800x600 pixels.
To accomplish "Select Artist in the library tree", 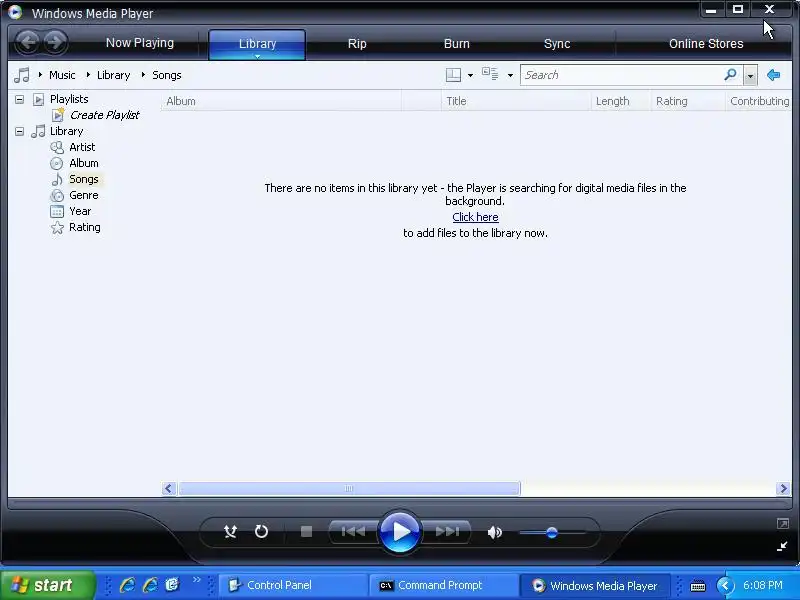I will [82, 147].
